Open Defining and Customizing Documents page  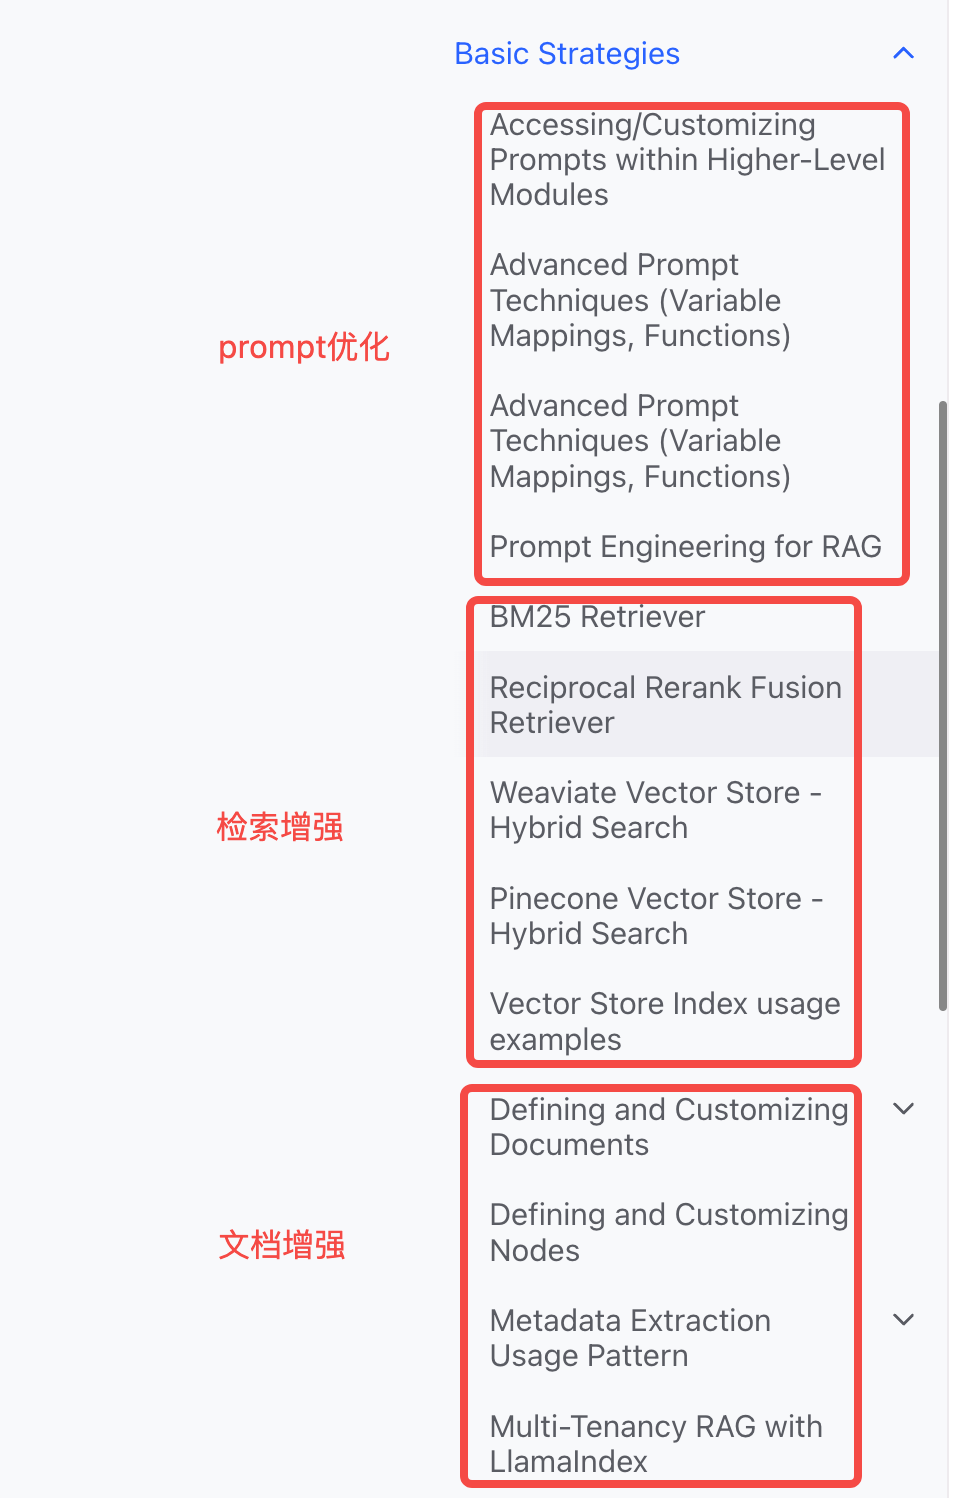pyautogui.click(x=669, y=1127)
